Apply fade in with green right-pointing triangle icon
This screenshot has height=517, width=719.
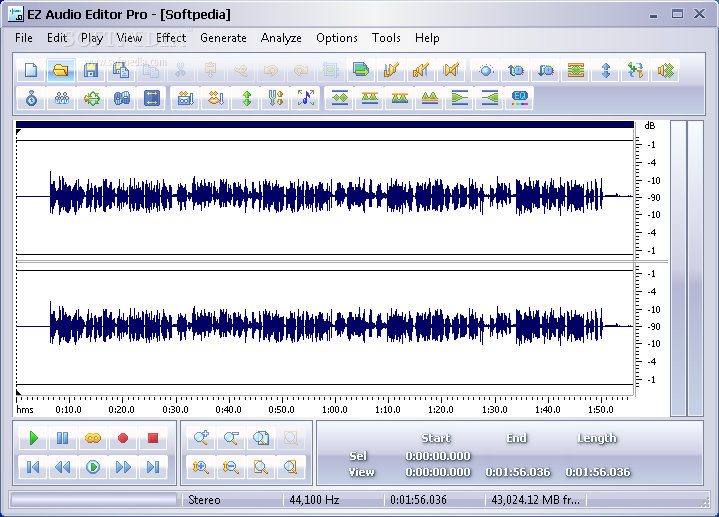click(x=459, y=98)
